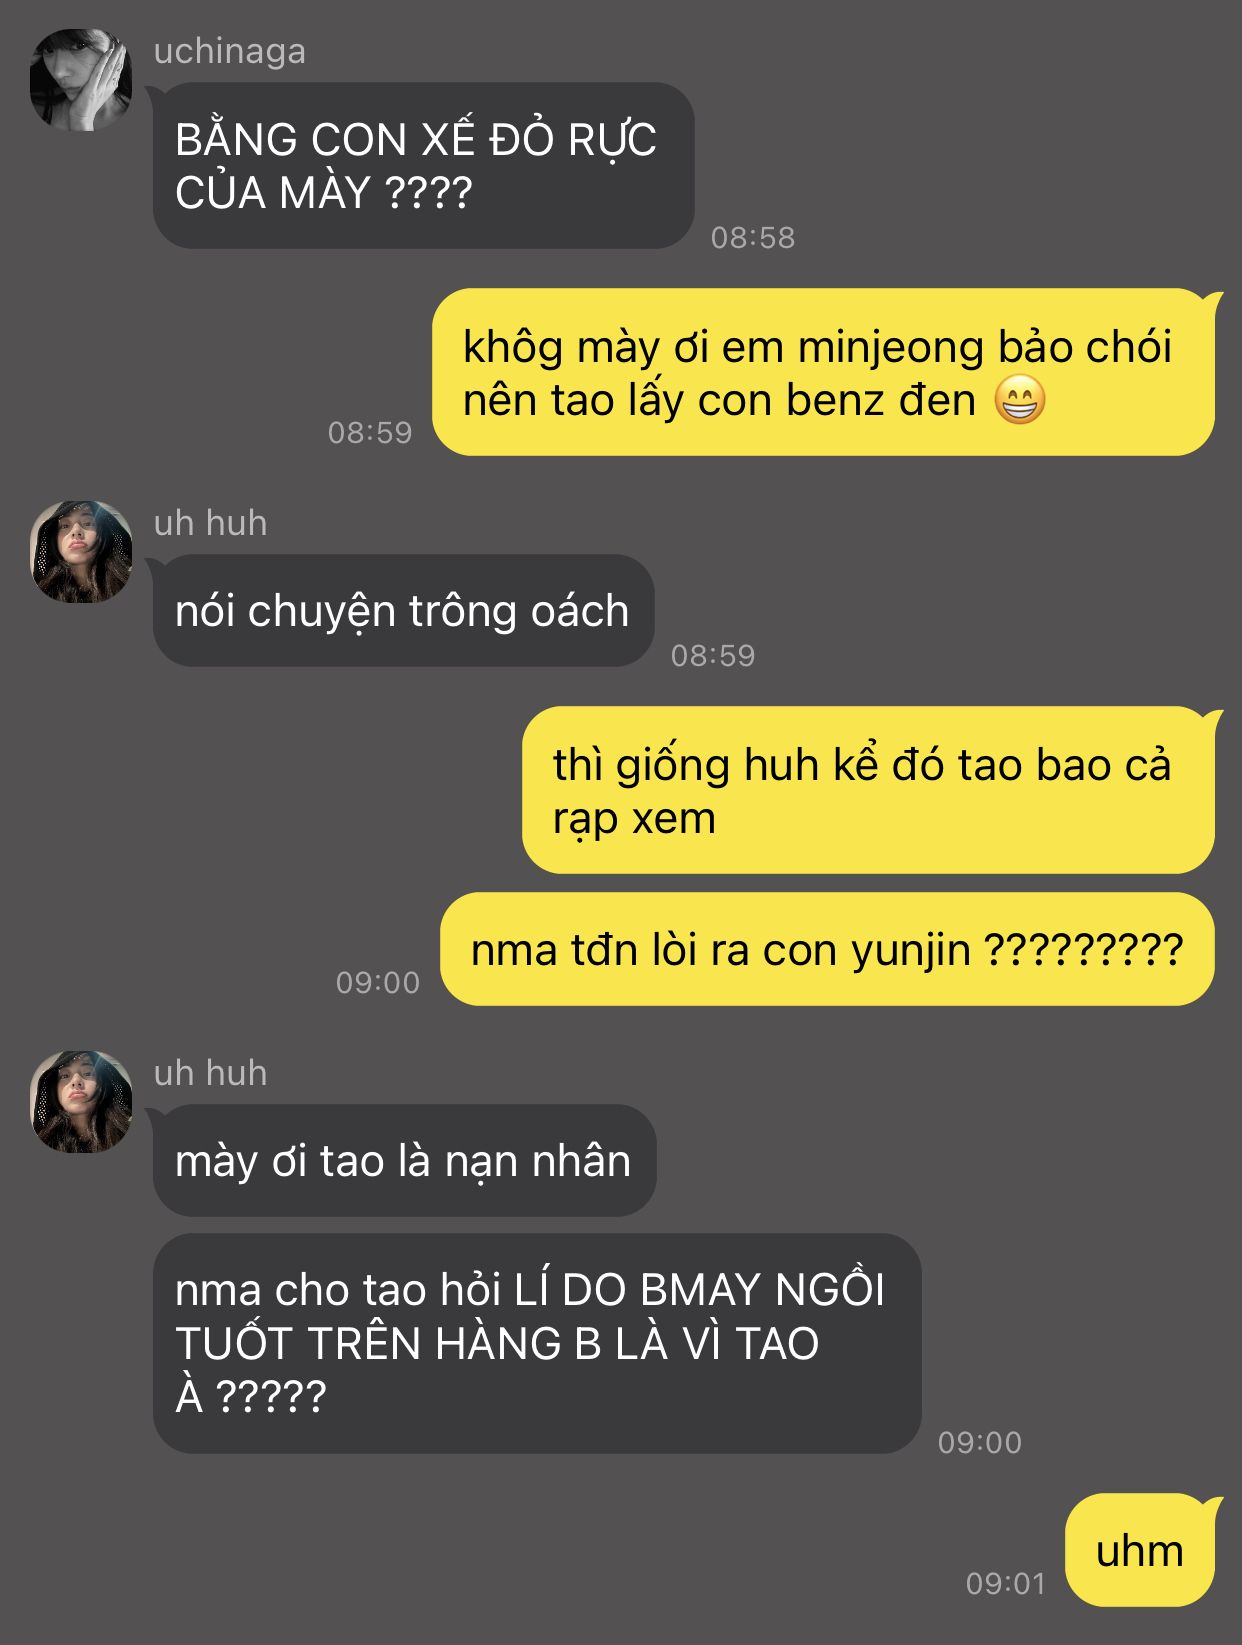Tap 09:00 timestamp next to yunjin message

point(378,982)
